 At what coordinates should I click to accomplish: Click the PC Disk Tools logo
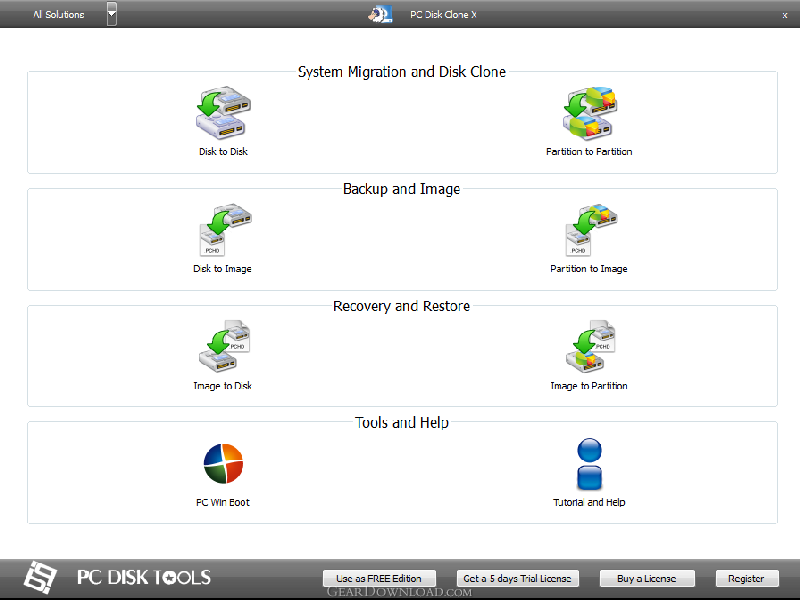click(x=117, y=577)
